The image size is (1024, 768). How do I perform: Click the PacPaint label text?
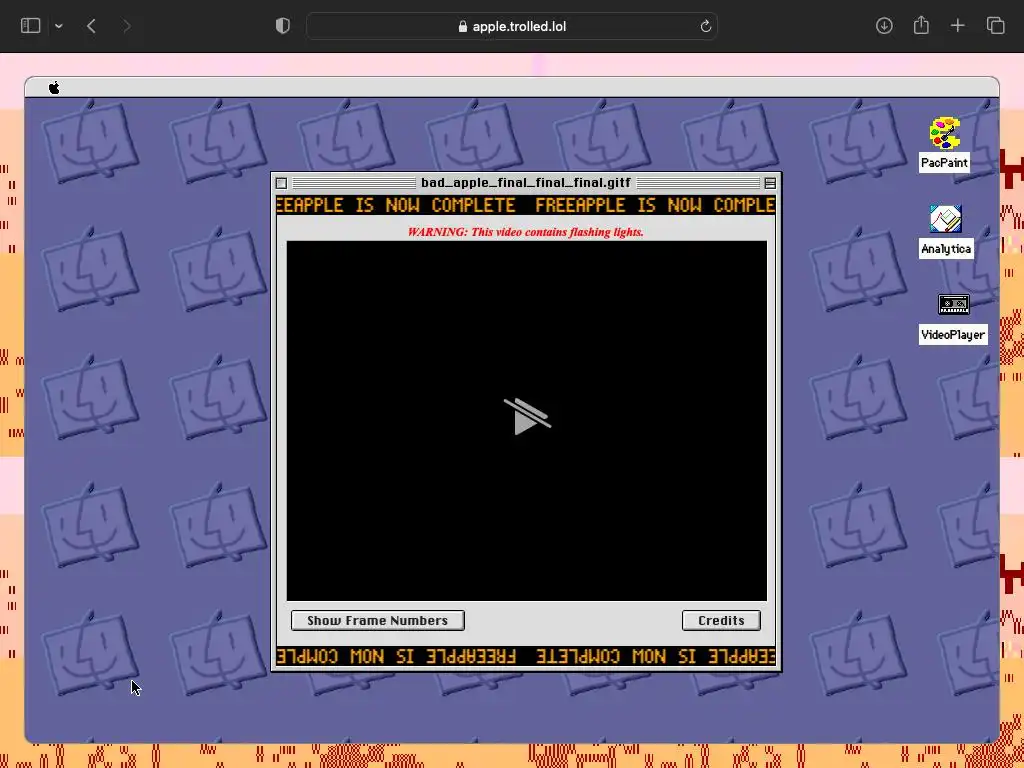[944, 163]
